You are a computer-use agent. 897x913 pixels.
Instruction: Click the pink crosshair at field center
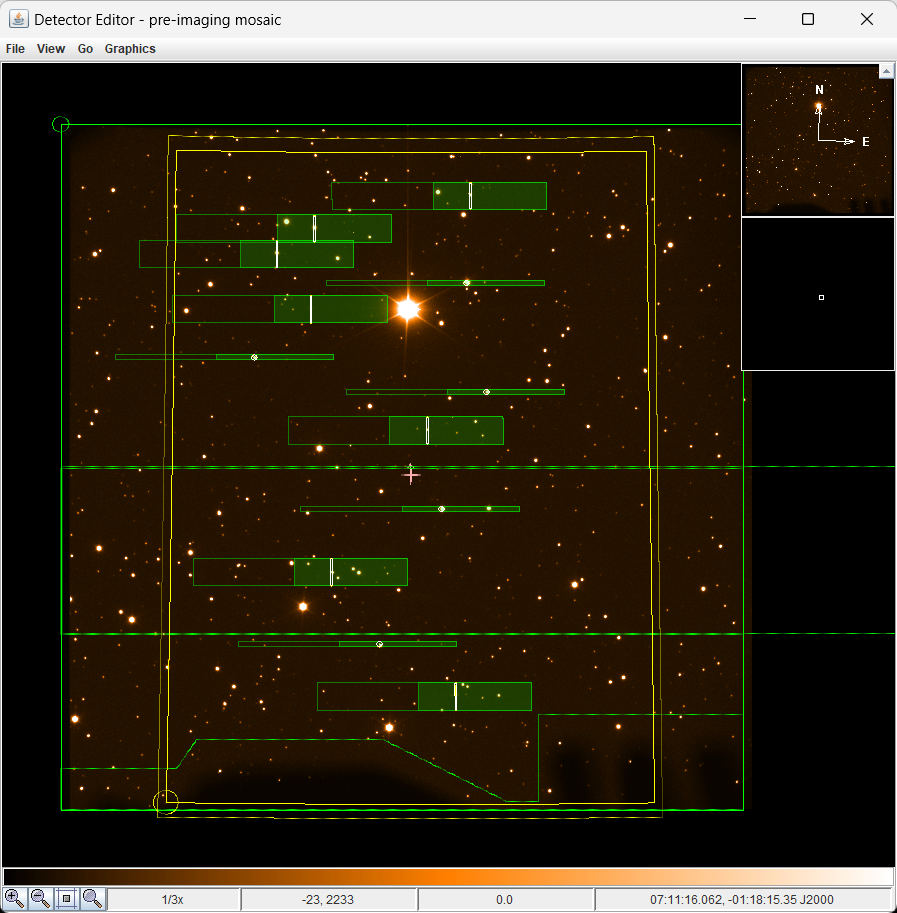tap(411, 475)
